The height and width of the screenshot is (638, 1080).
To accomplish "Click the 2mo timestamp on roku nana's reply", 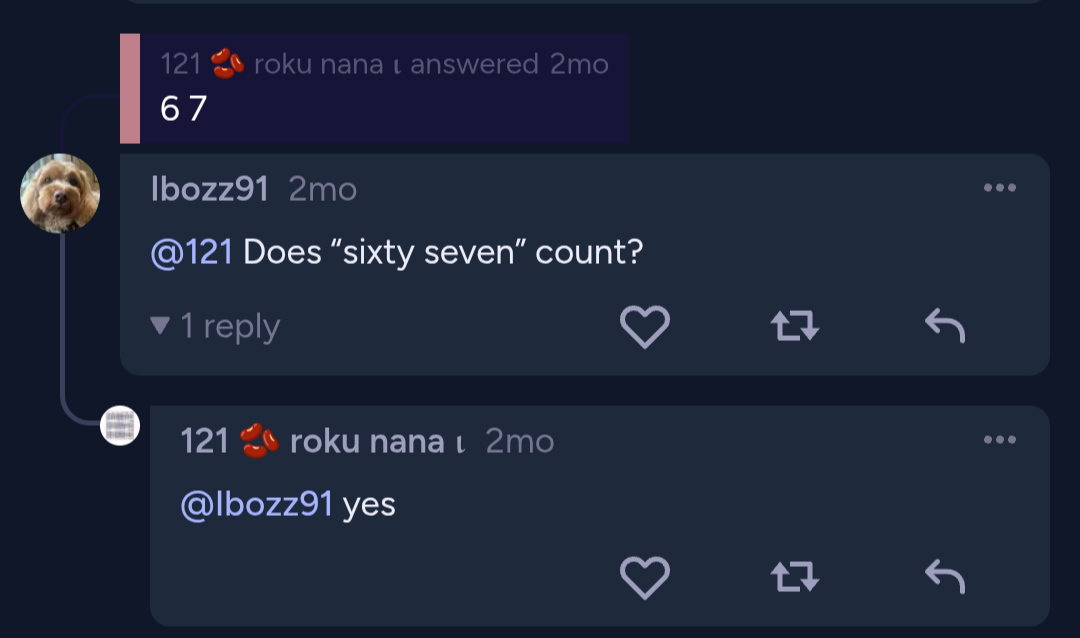I will pyautogui.click(x=519, y=441).
